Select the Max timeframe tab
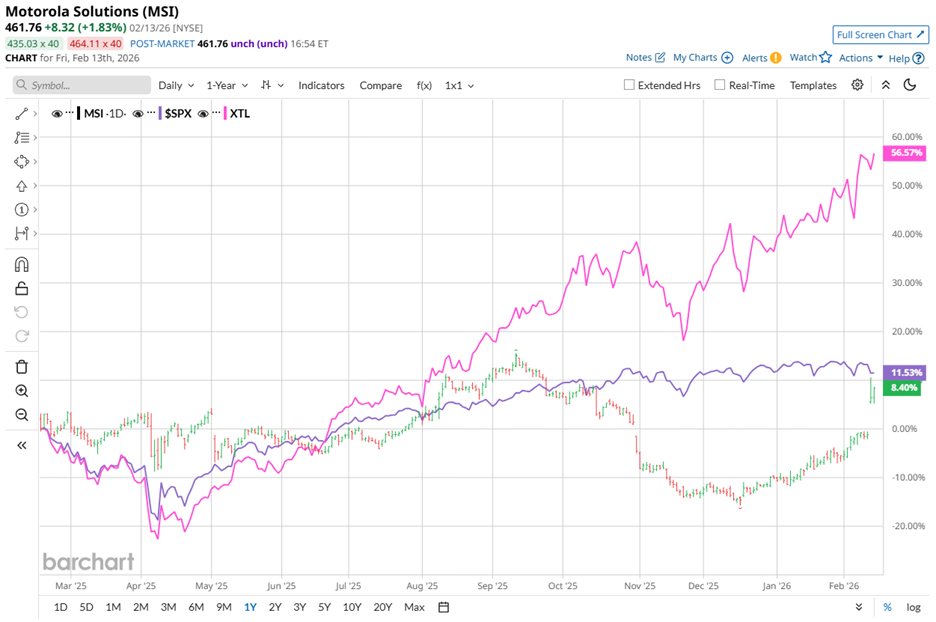 tap(414, 607)
